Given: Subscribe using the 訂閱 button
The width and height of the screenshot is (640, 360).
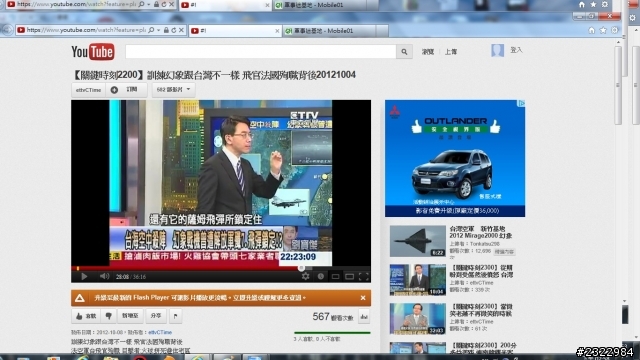Looking at the screenshot, I should 127,90.
